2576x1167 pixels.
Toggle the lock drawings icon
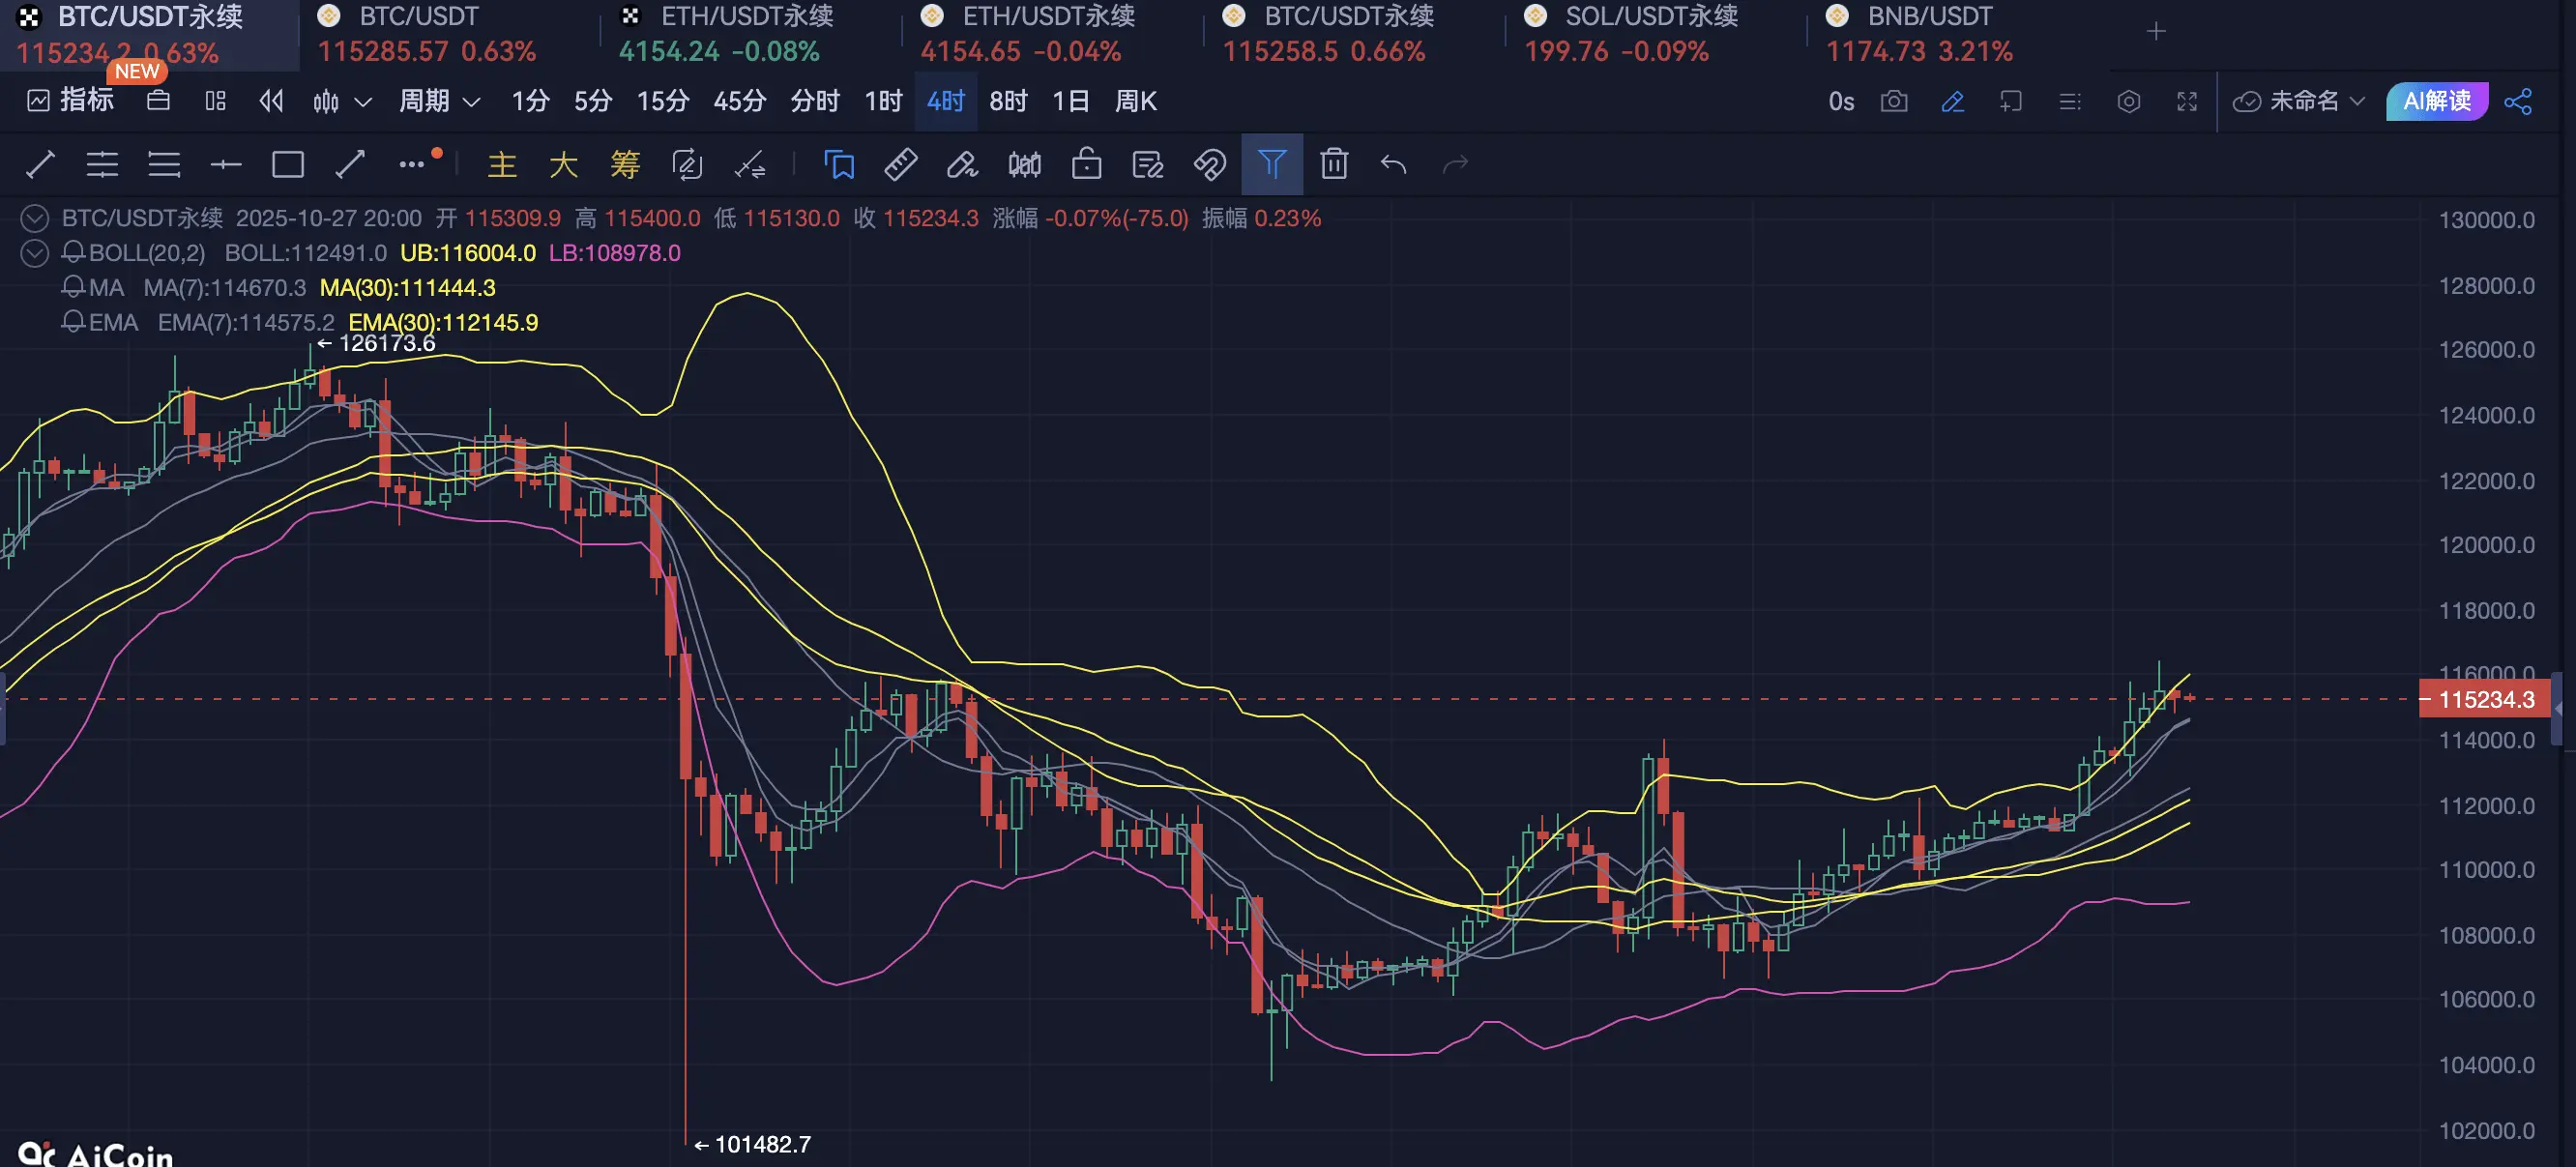tap(1086, 164)
